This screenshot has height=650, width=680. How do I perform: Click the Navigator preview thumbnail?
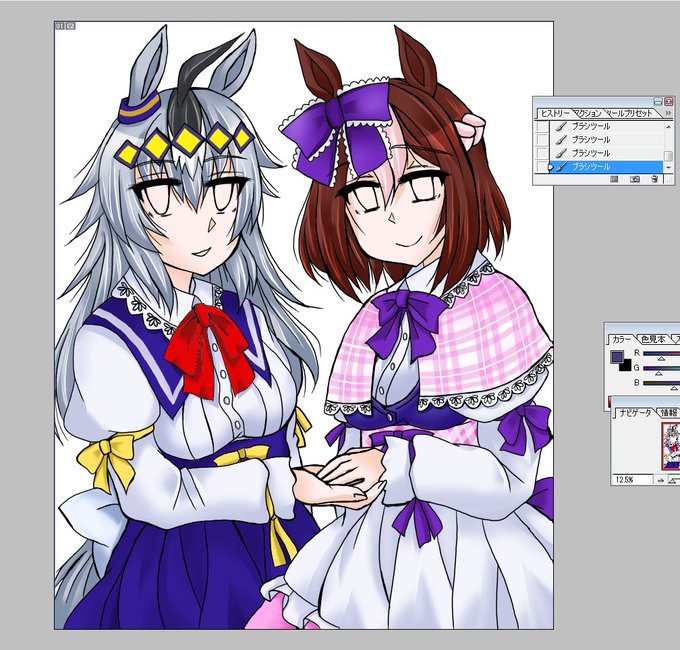[x=671, y=446]
